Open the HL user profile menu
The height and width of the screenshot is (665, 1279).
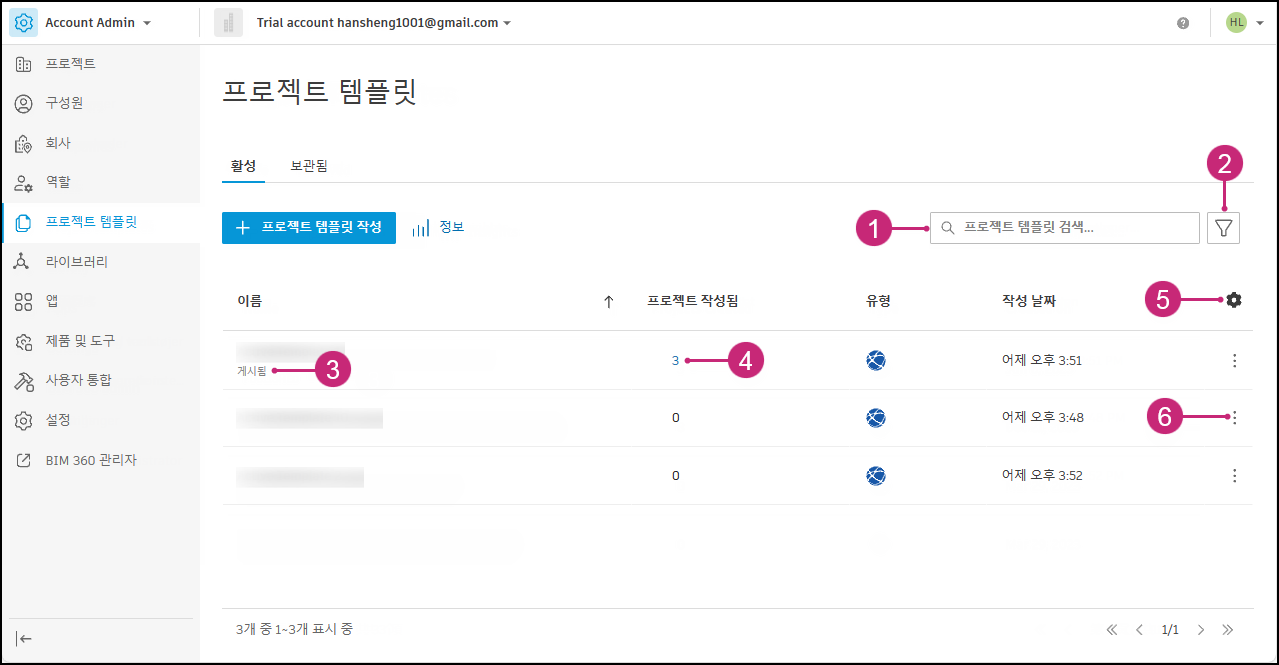point(1244,23)
